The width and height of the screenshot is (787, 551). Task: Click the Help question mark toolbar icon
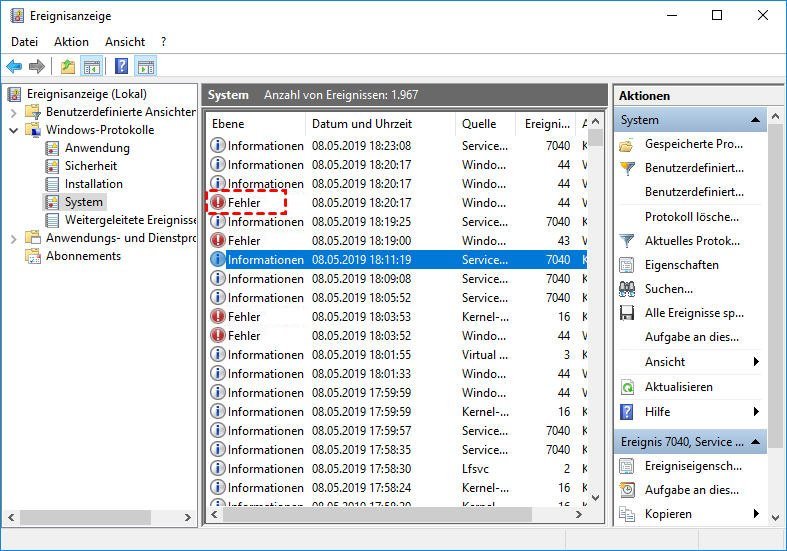[121, 66]
